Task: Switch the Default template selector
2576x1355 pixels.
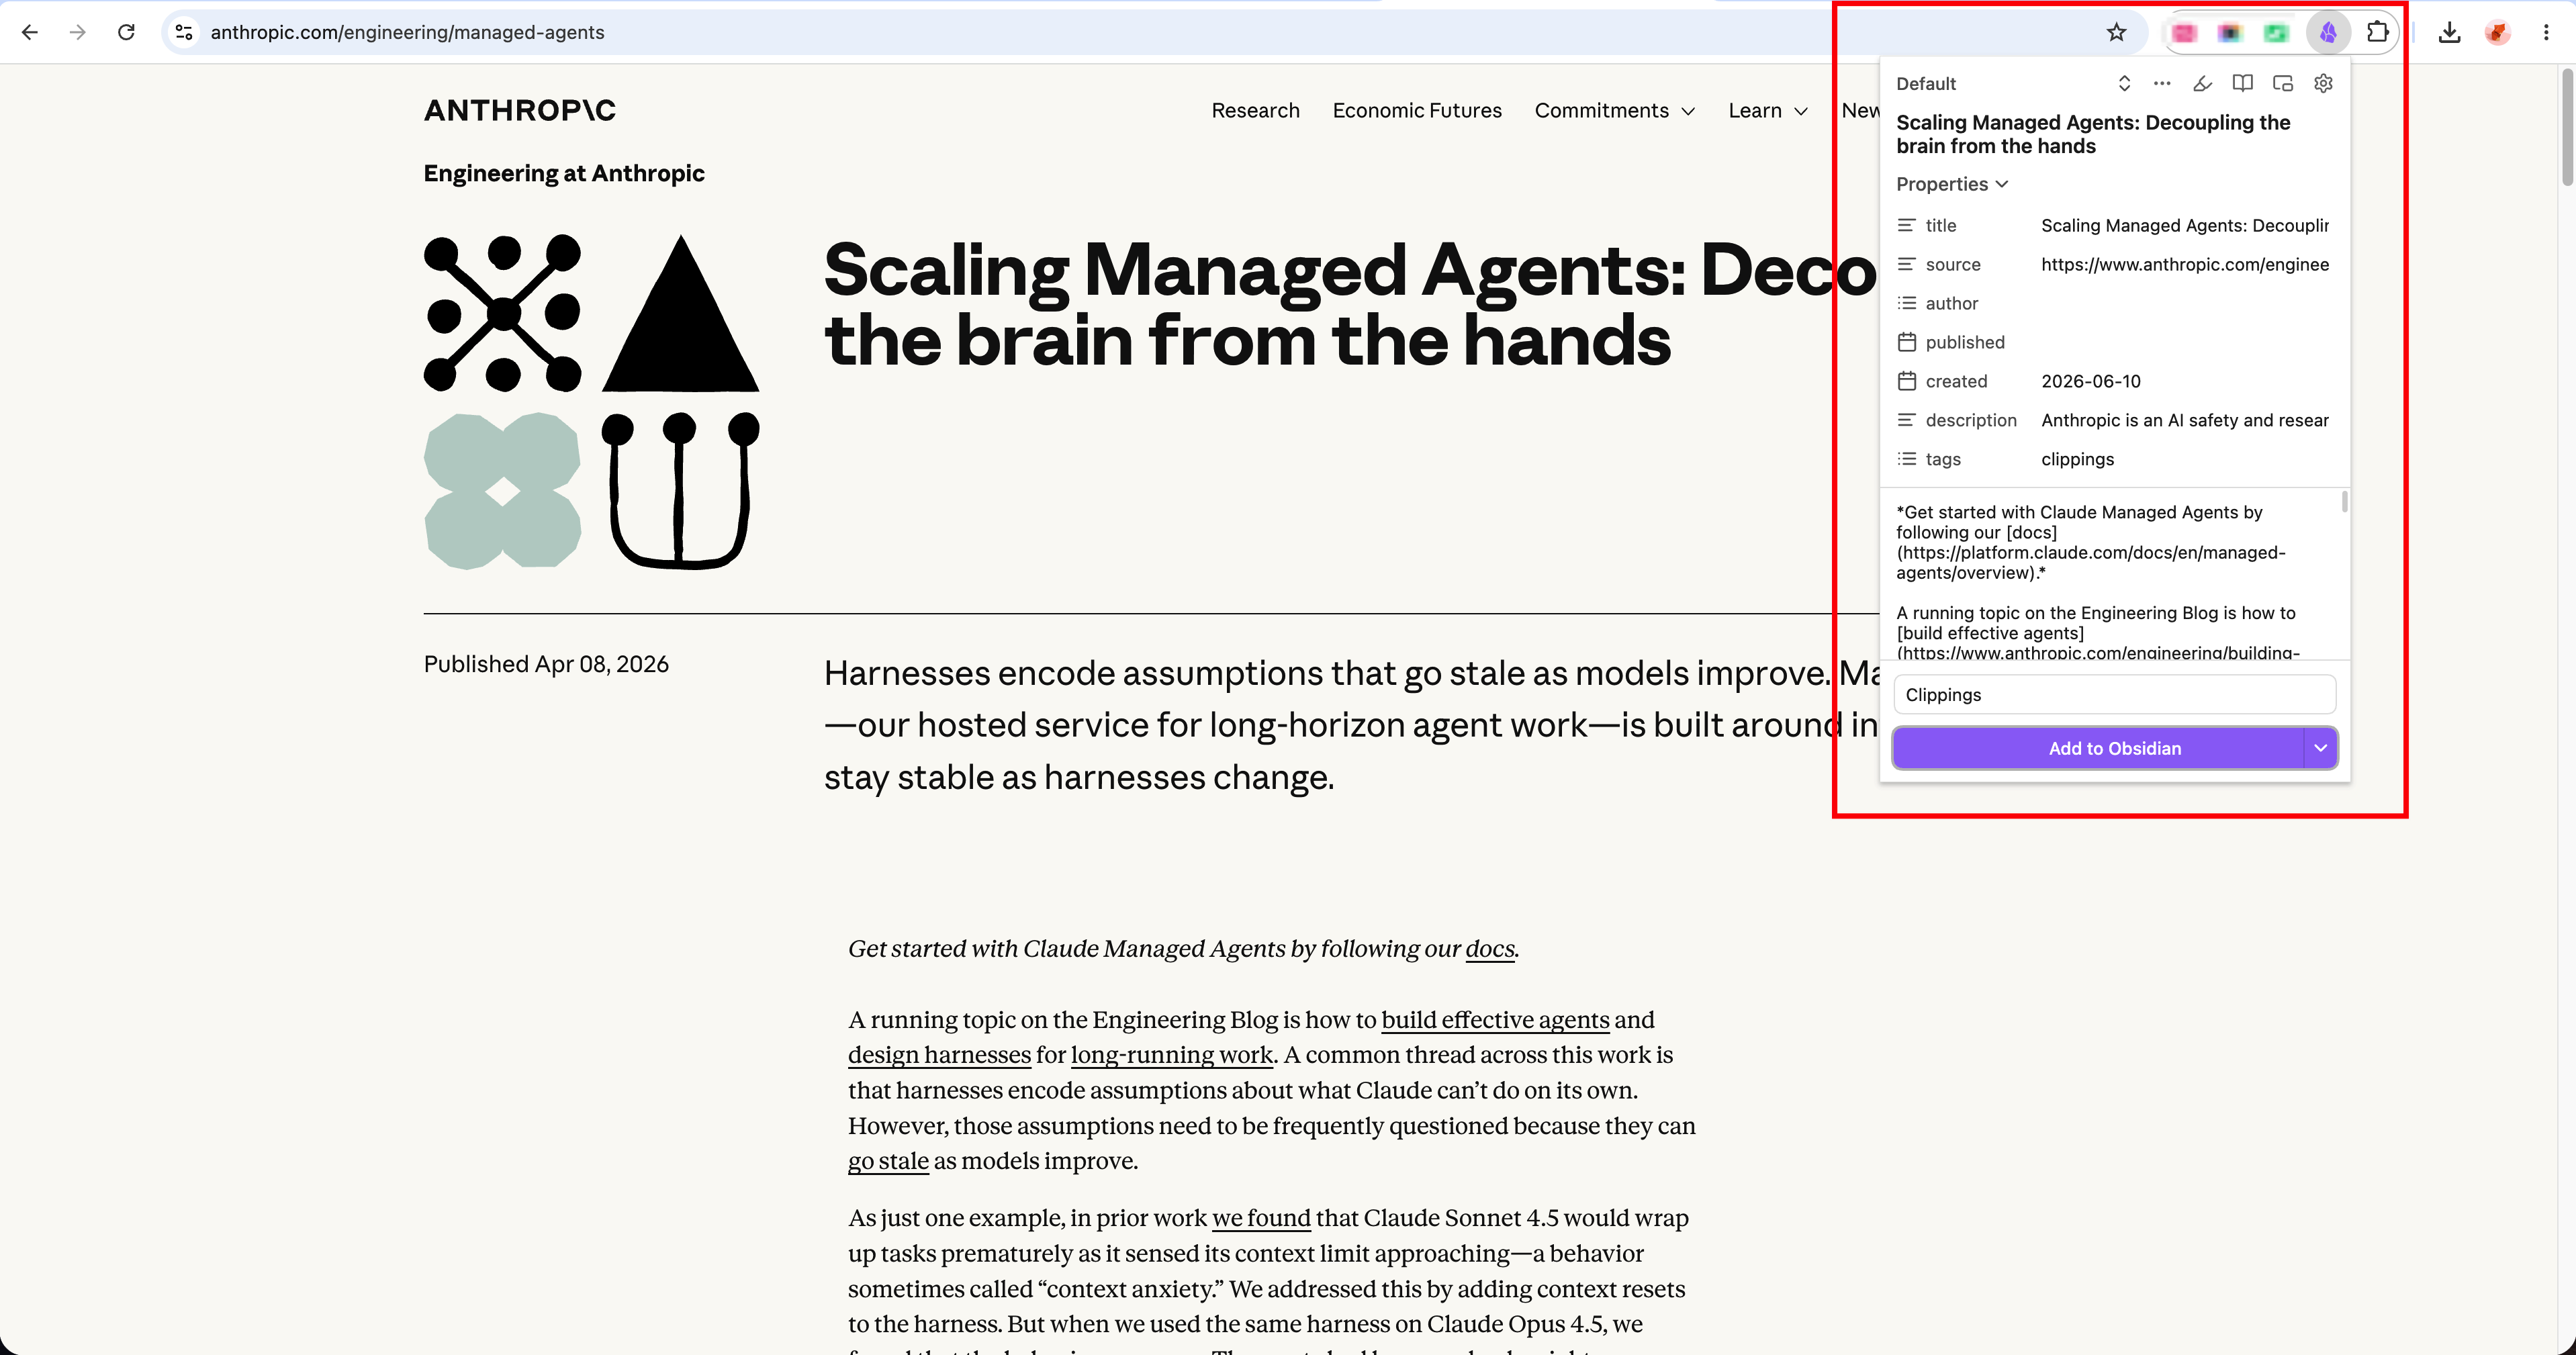Action: 2014,83
